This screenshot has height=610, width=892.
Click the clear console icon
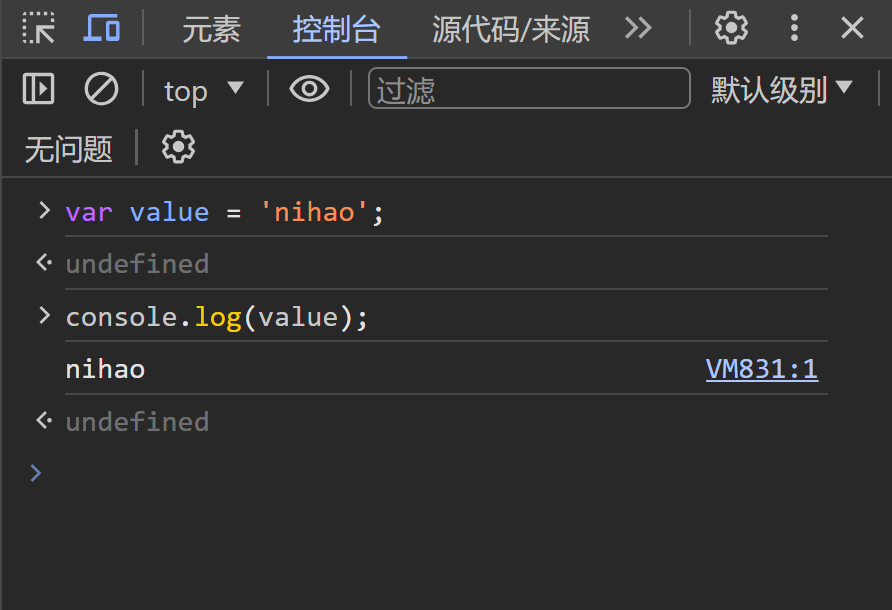coord(100,88)
